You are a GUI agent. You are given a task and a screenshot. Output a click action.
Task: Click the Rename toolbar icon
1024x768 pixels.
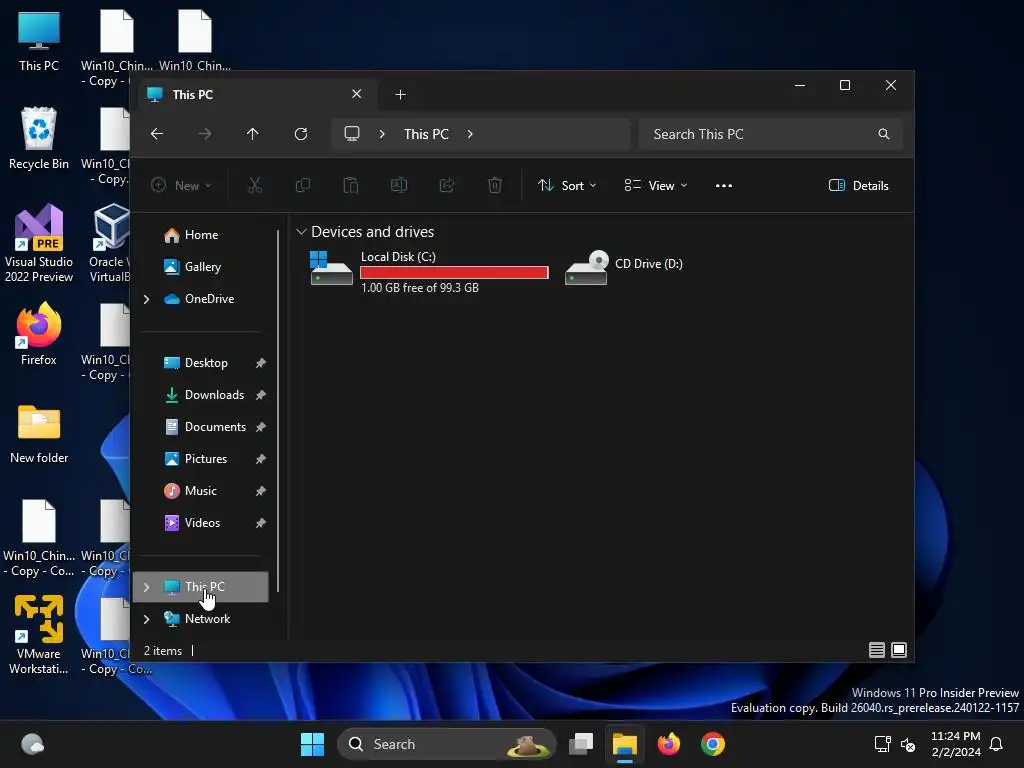click(x=398, y=185)
